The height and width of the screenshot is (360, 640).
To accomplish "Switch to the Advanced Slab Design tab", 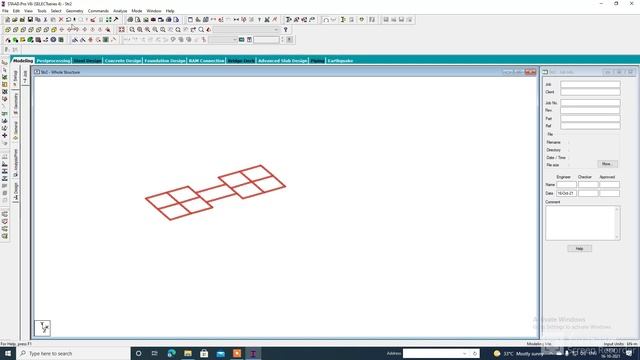I will (282, 60).
